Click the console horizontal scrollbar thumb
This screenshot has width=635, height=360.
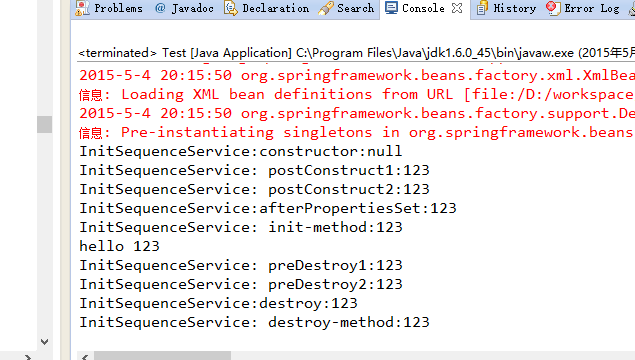[x=162, y=356]
